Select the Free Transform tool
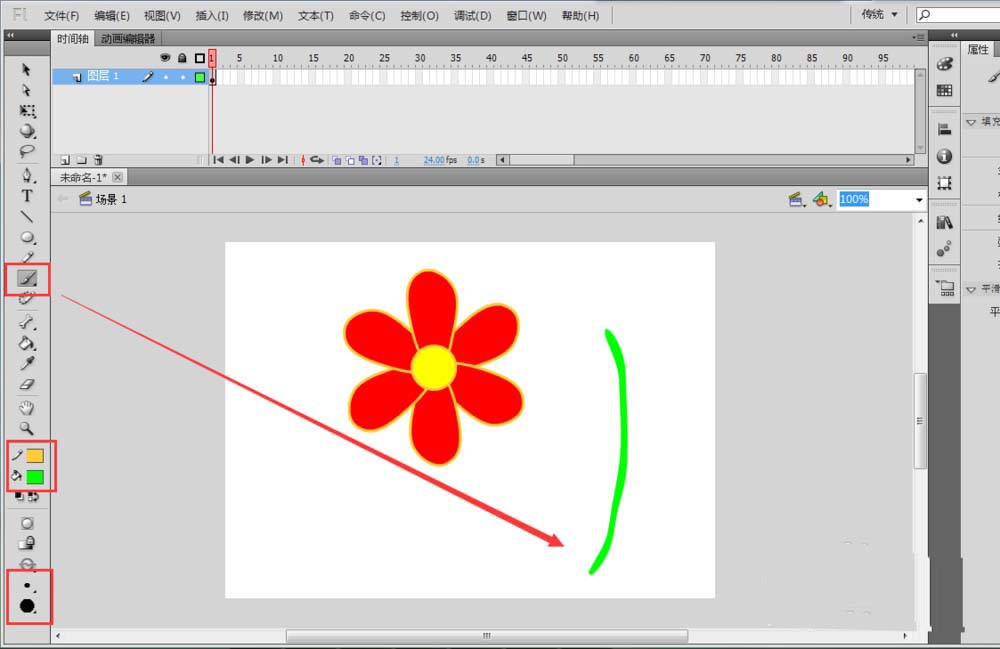 (27, 111)
